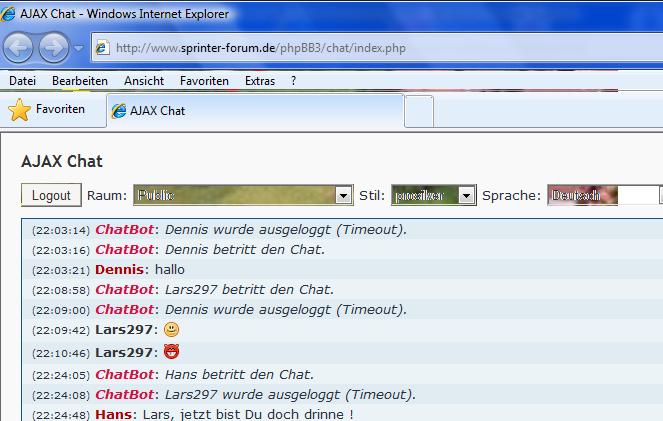Open the Sprache language dropdown
The height and width of the screenshot is (421, 663).
point(603,196)
